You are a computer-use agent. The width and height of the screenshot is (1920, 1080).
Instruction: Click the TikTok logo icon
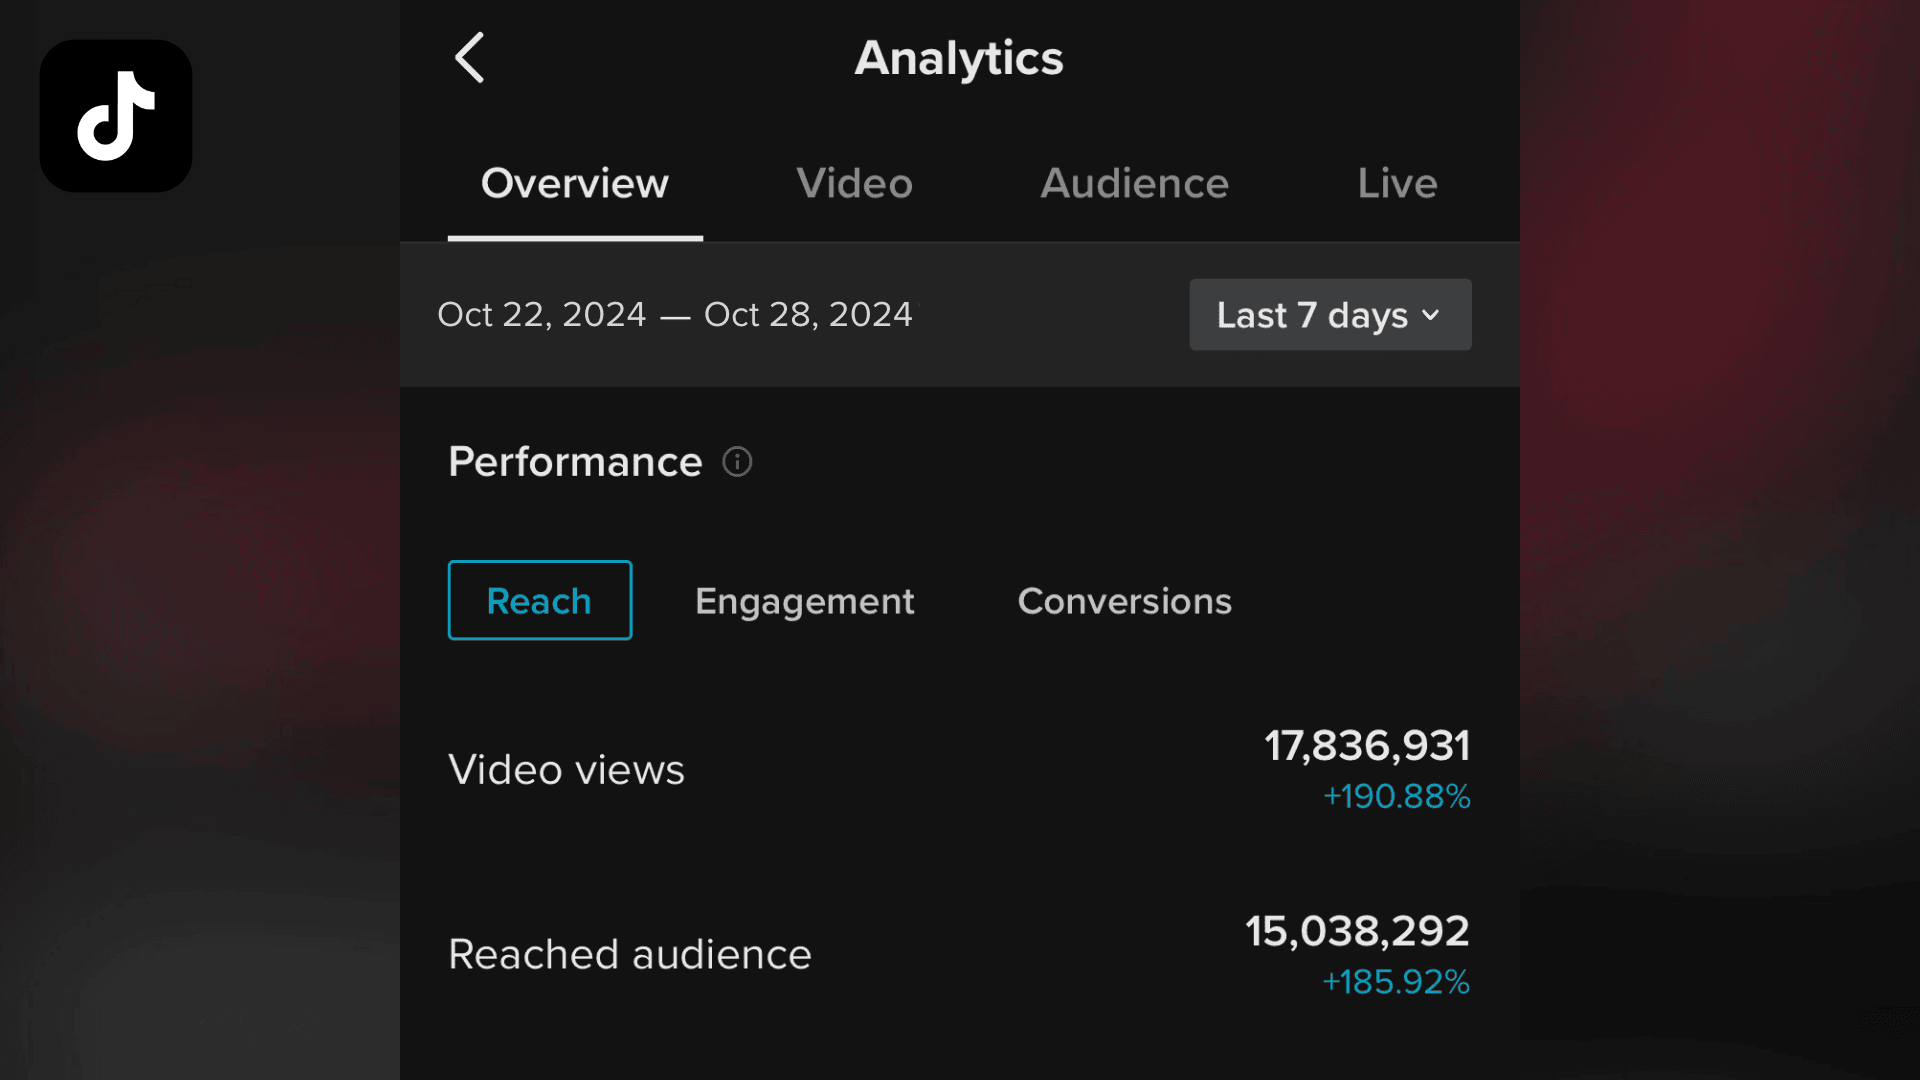[116, 116]
